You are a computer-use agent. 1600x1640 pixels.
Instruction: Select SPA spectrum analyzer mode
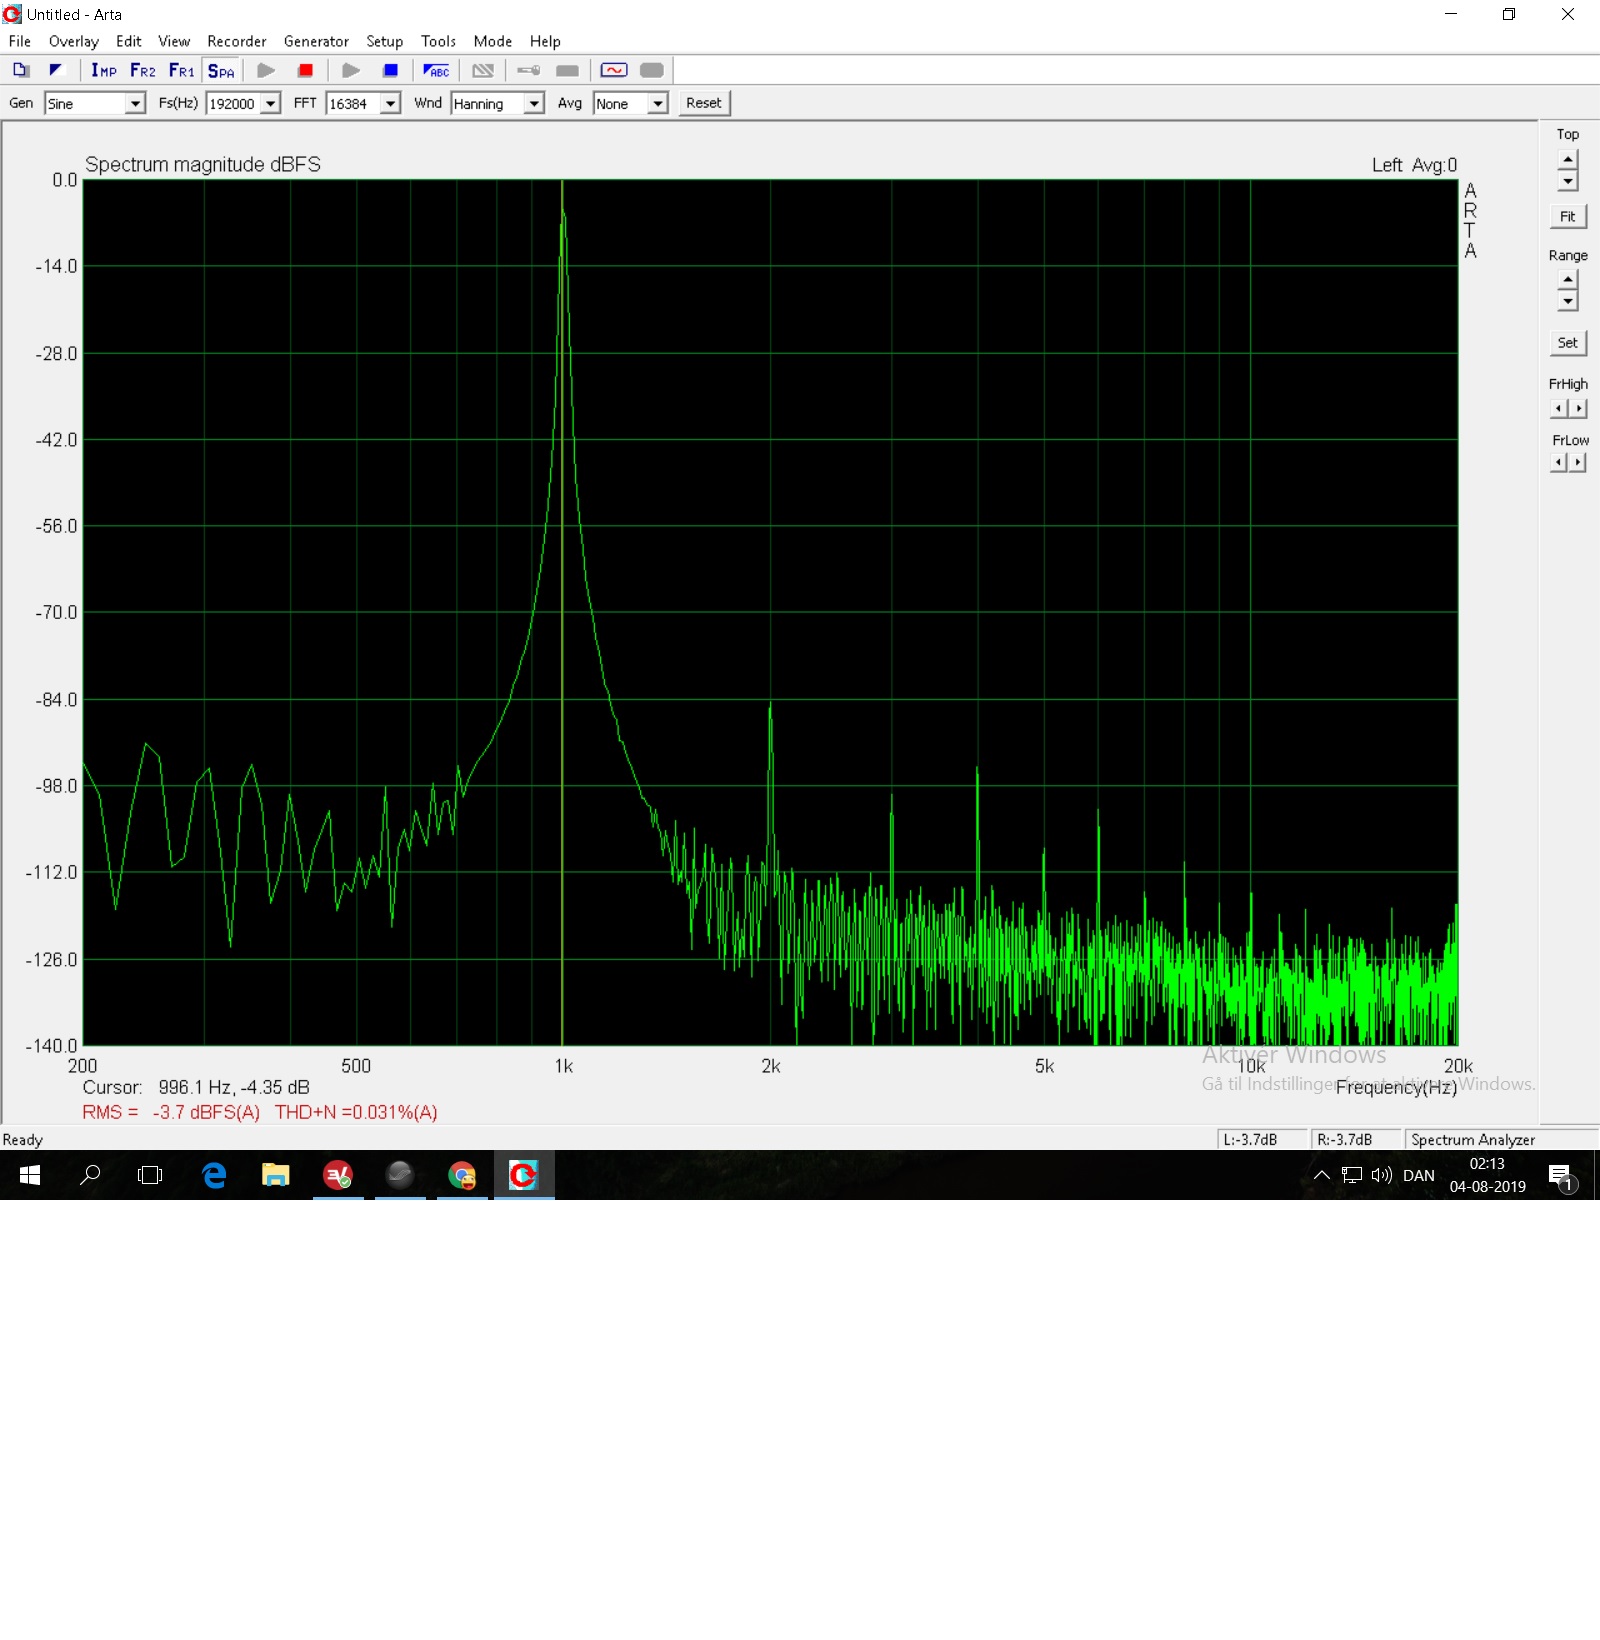221,70
